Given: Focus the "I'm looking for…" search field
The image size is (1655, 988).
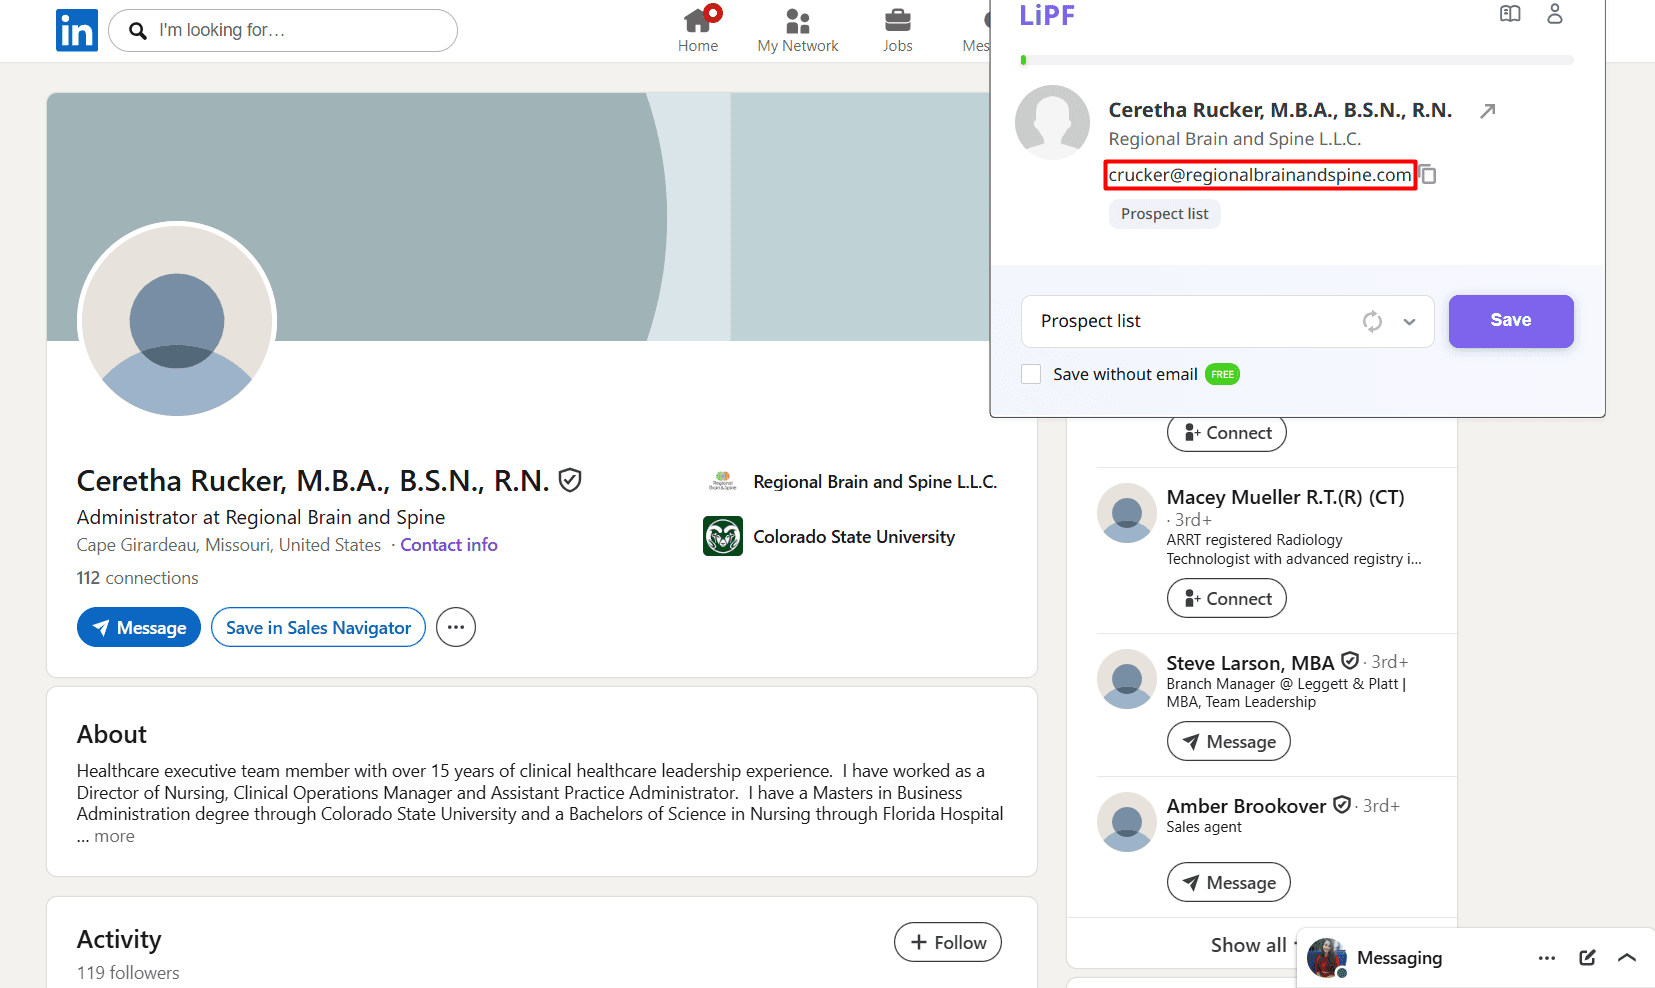Looking at the screenshot, I should [x=283, y=30].
